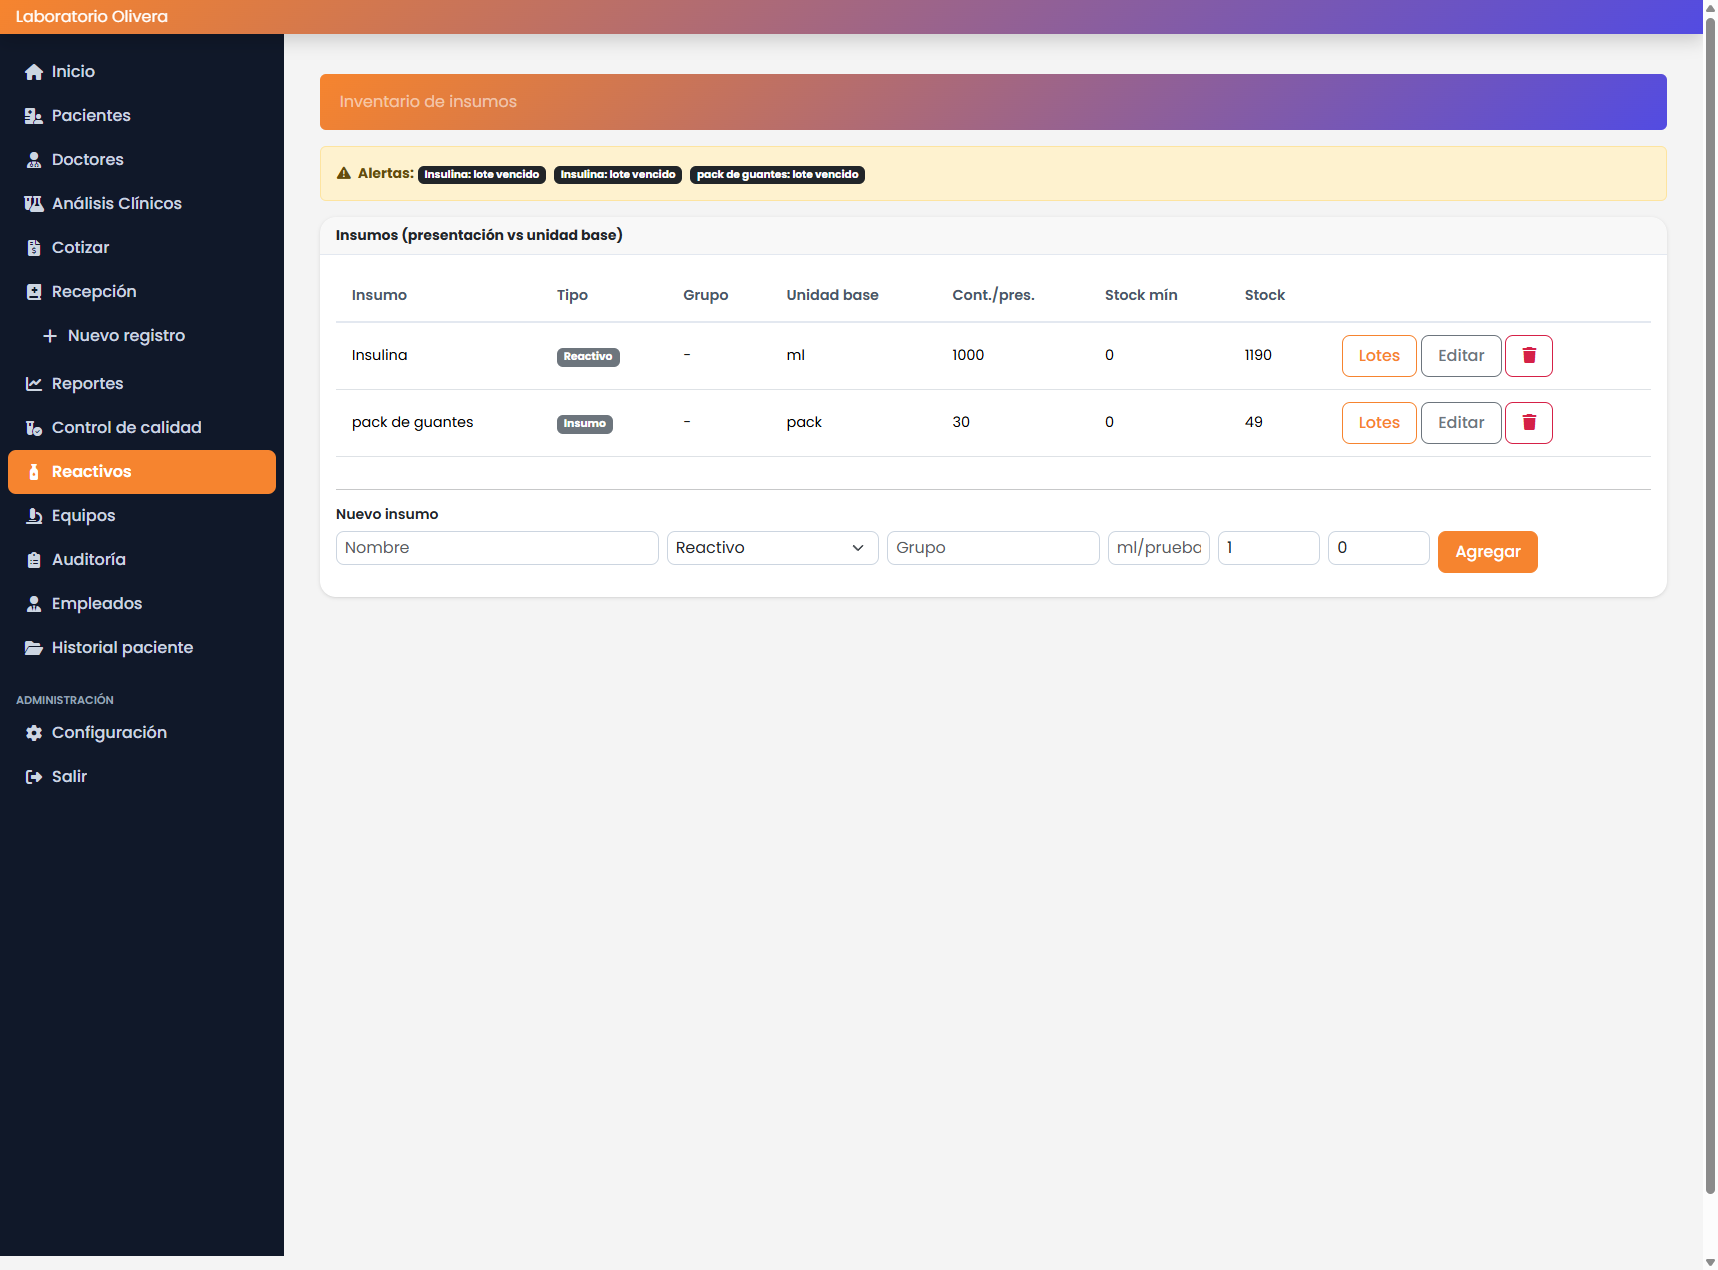The image size is (1718, 1270).
Task: Click the gear icon beside Configuración
Action: click(x=34, y=733)
